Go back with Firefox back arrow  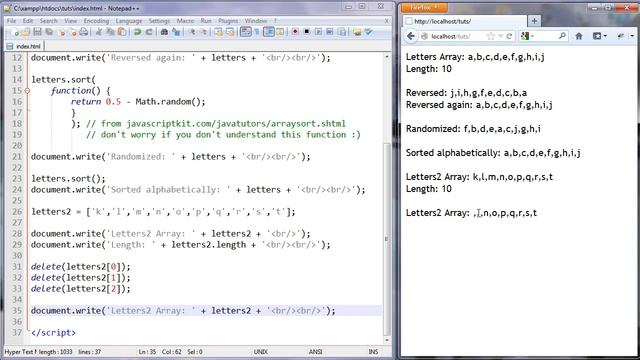411,36
